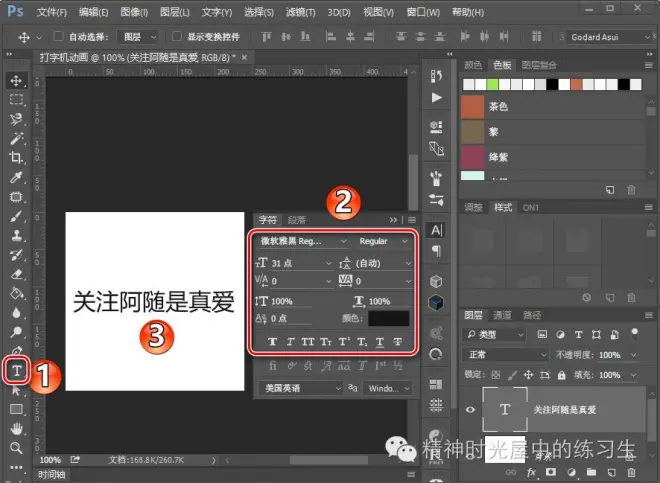Select the Hand tool
Viewport: 660px width, 483px height.
[16, 429]
